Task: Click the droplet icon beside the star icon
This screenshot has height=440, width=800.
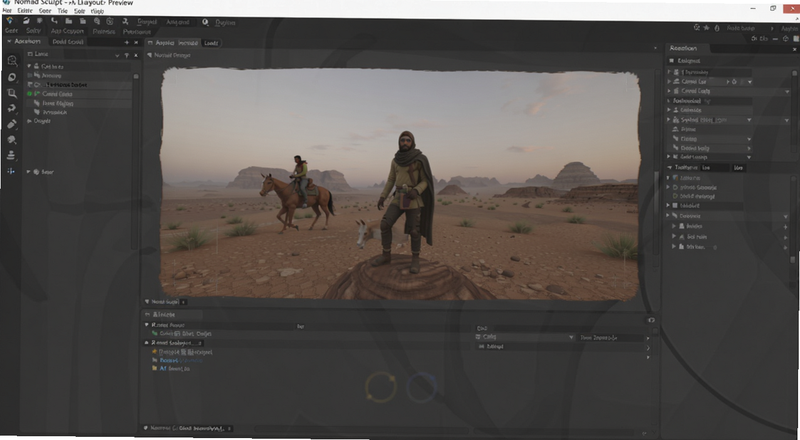Action: click(717, 28)
